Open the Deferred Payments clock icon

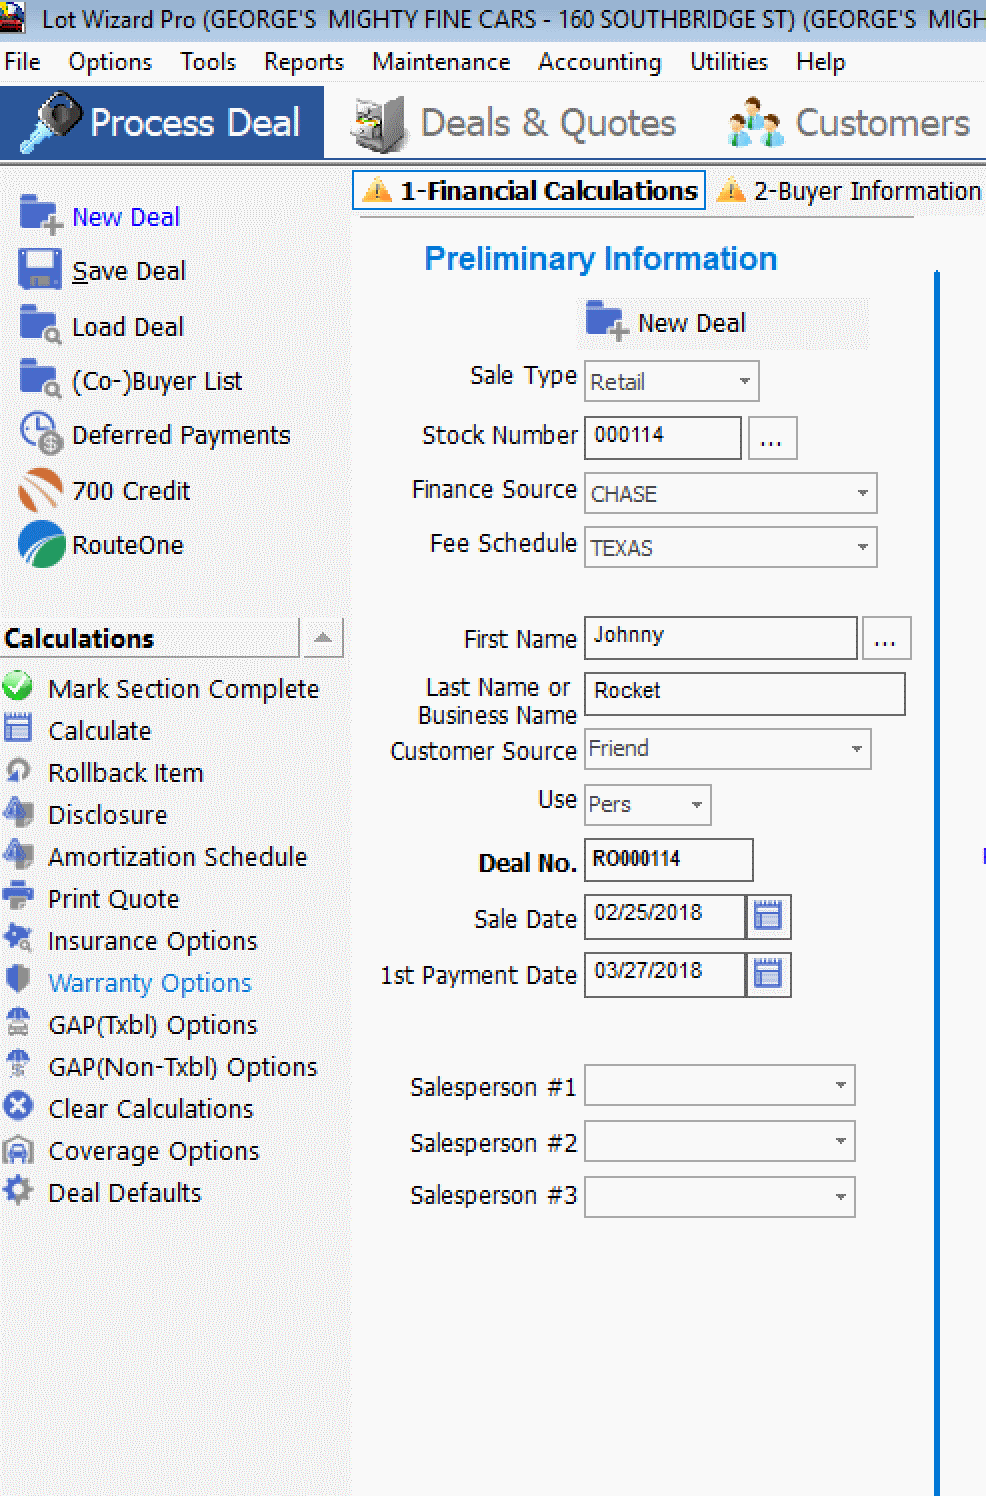coord(41,435)
